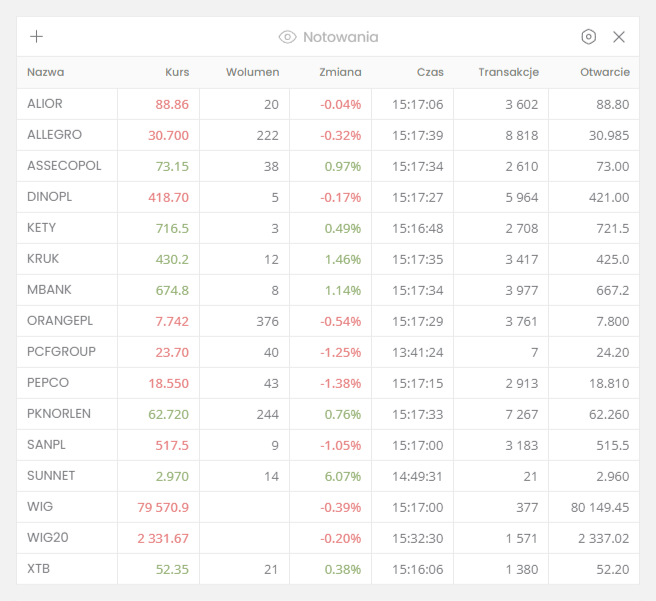Click PCFGROUP time 13:41:24

pos(418,352)
